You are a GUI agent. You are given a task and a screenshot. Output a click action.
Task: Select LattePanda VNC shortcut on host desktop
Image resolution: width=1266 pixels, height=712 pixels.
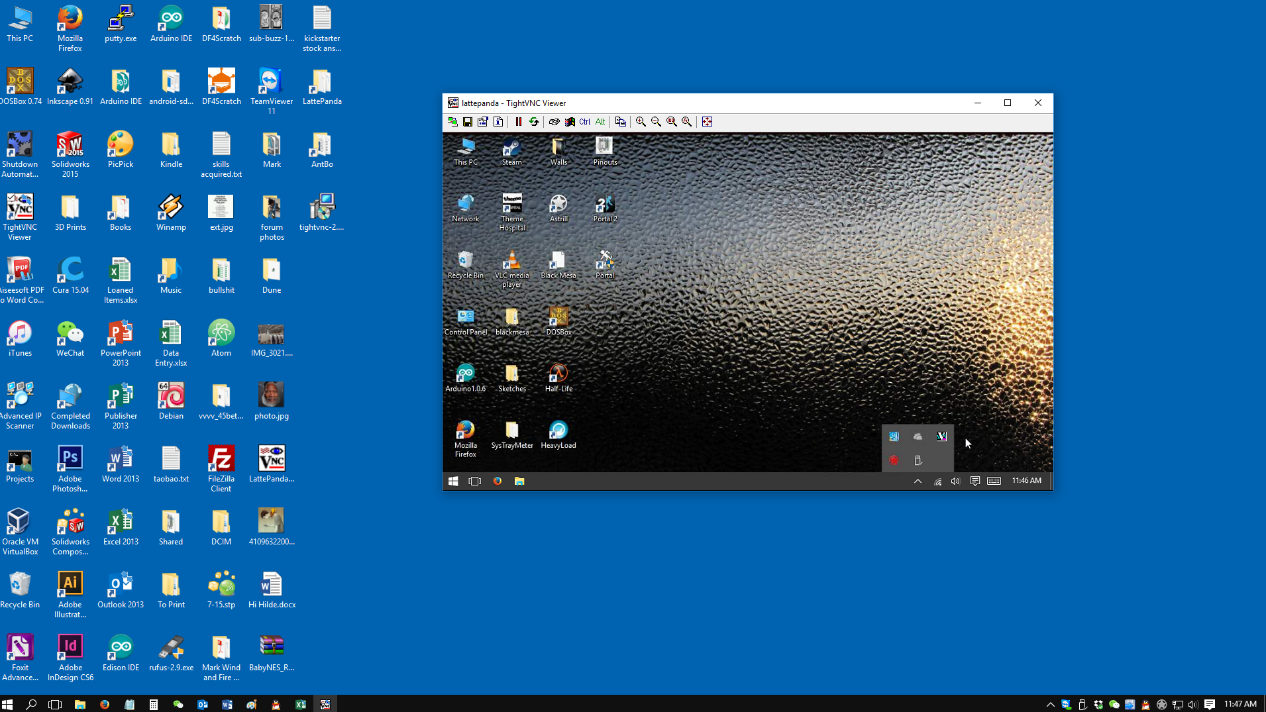271,464
